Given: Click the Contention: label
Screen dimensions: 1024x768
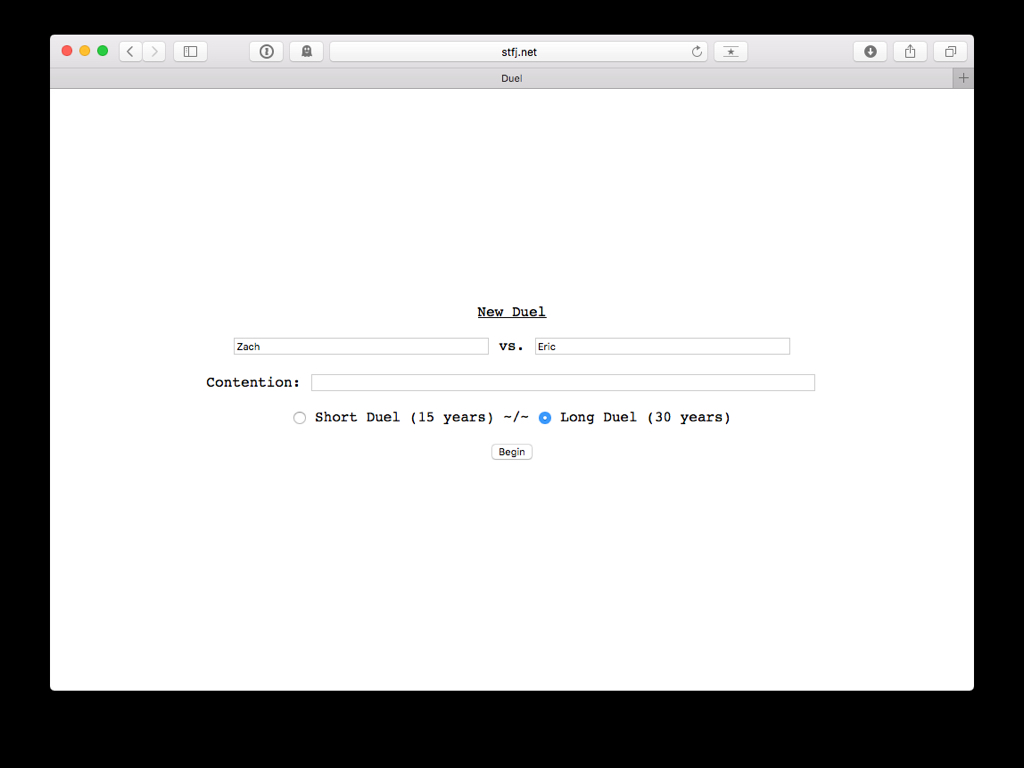Looking at the screenshot, I should pos(253,383).
